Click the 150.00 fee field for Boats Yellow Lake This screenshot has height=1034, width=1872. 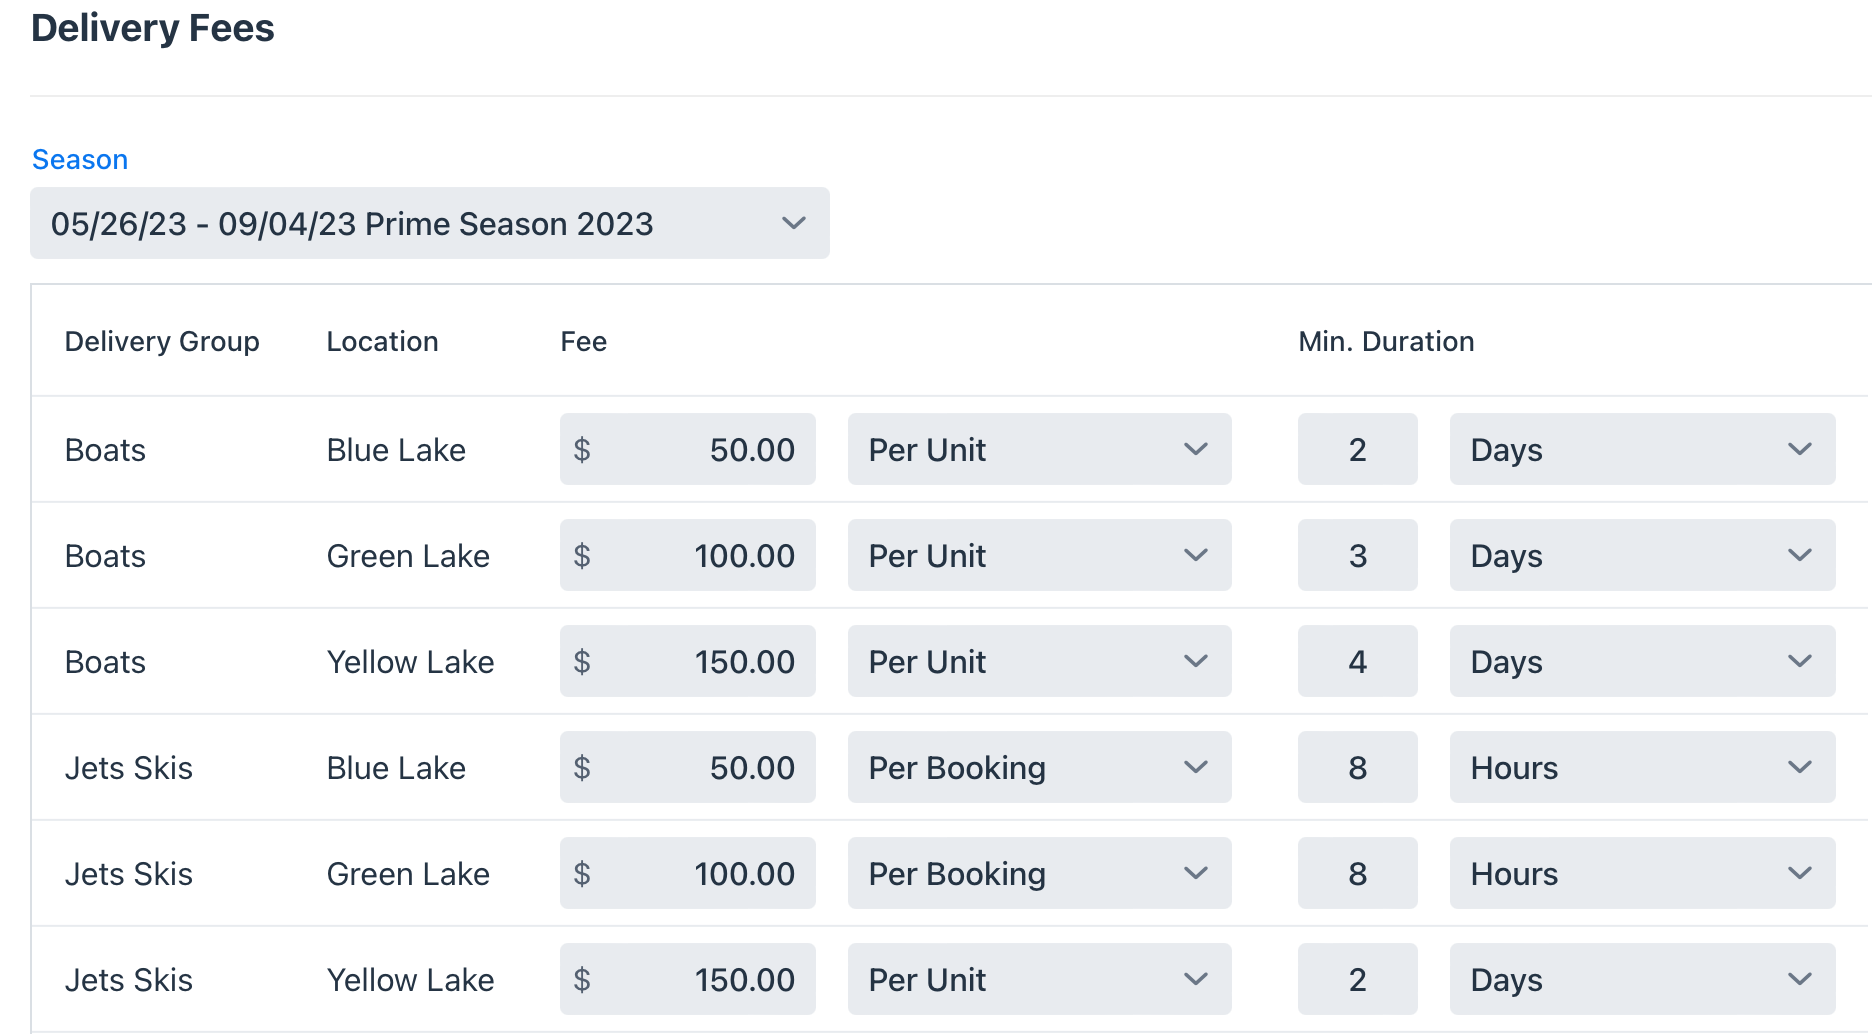[x=688, y=662]
